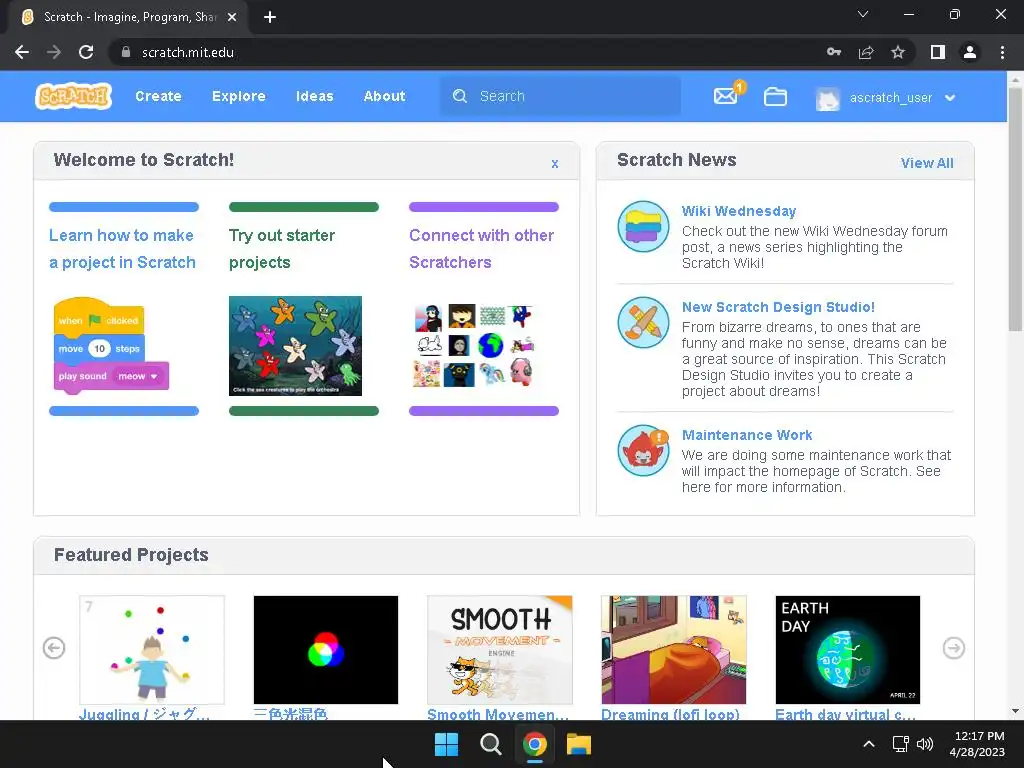Screen dimensions: 1024x768
Task: Open Chrome three-dot menu
Action: click(1002, 52)
